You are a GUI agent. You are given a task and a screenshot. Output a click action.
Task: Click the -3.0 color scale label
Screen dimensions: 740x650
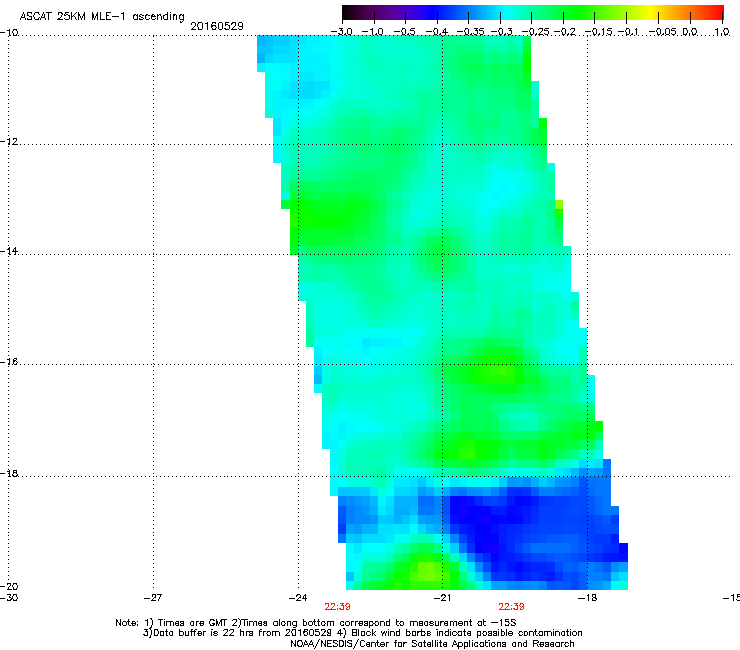(x=342, y=32)
